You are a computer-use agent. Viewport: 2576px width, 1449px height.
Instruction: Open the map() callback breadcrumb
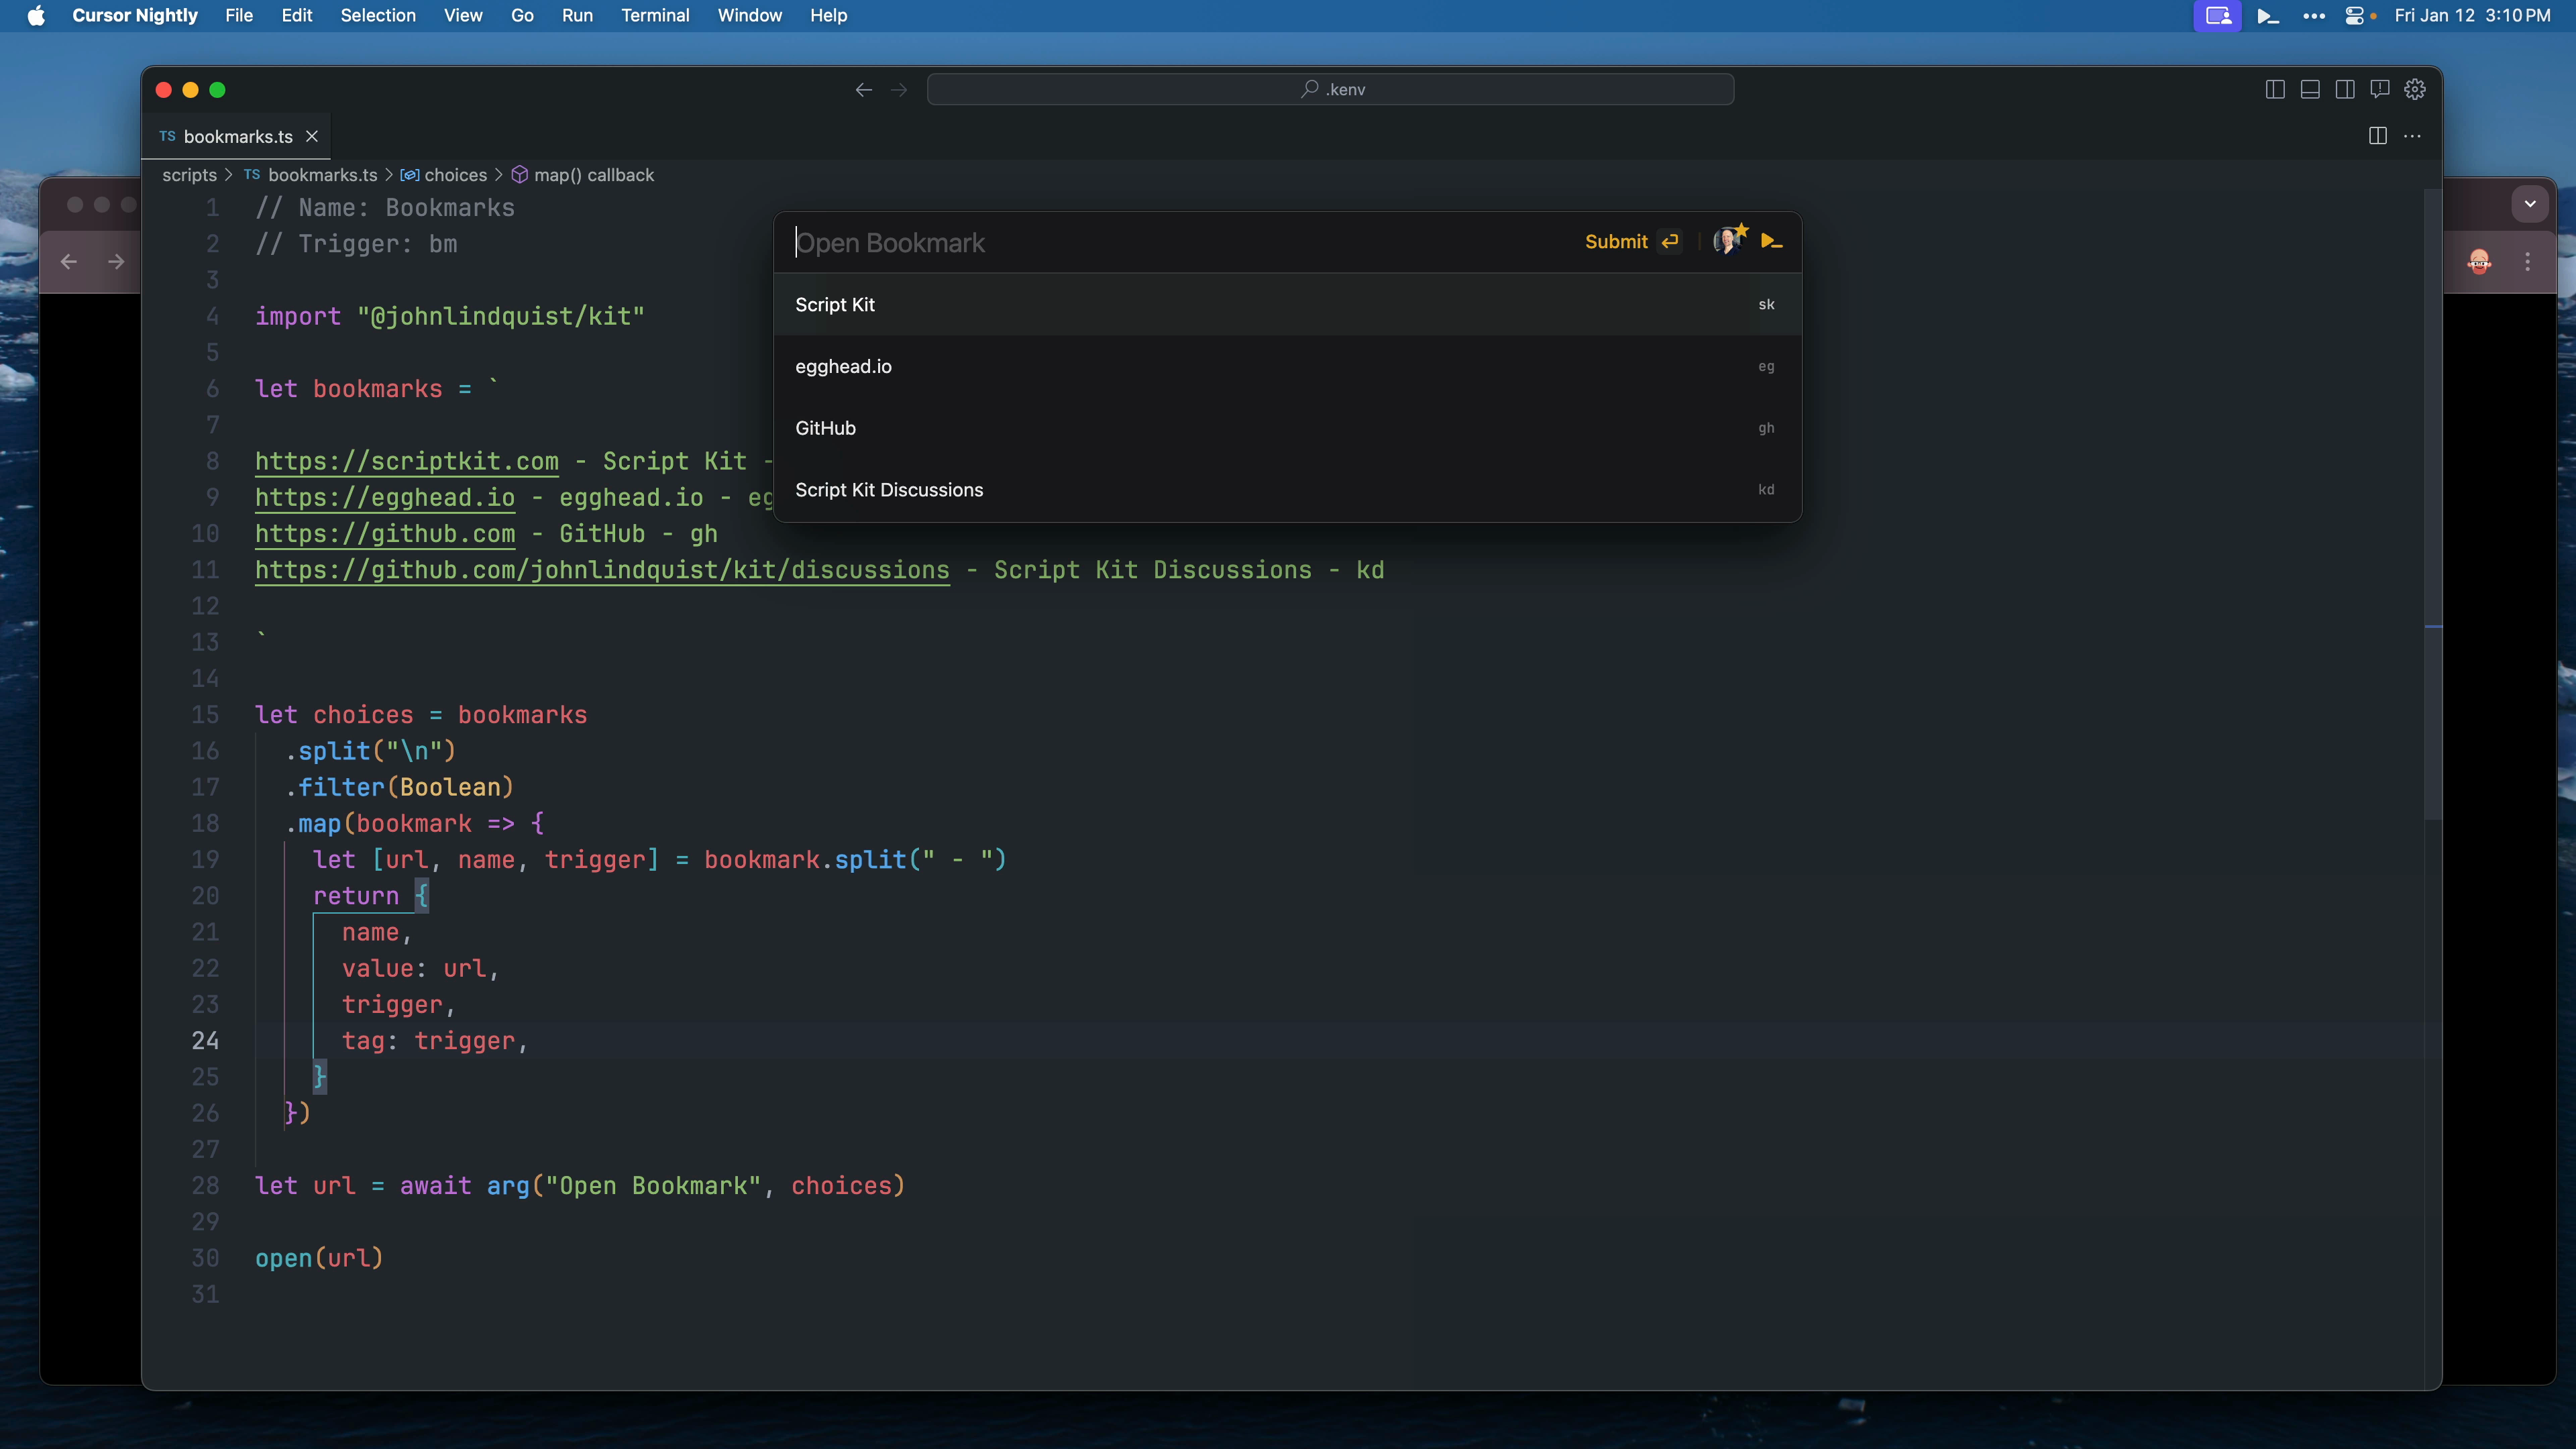point(583,175)
